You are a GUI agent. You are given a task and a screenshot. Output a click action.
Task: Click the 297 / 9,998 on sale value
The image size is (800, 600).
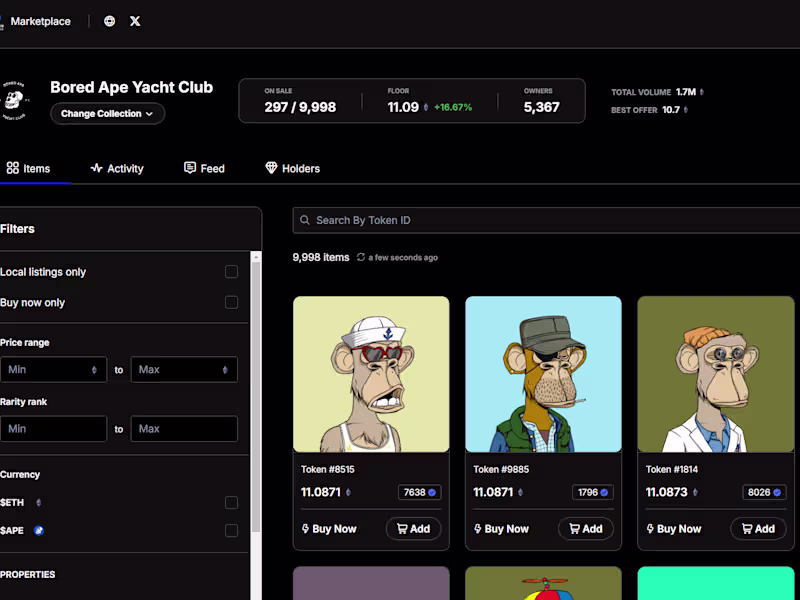[x=300, y=107]
